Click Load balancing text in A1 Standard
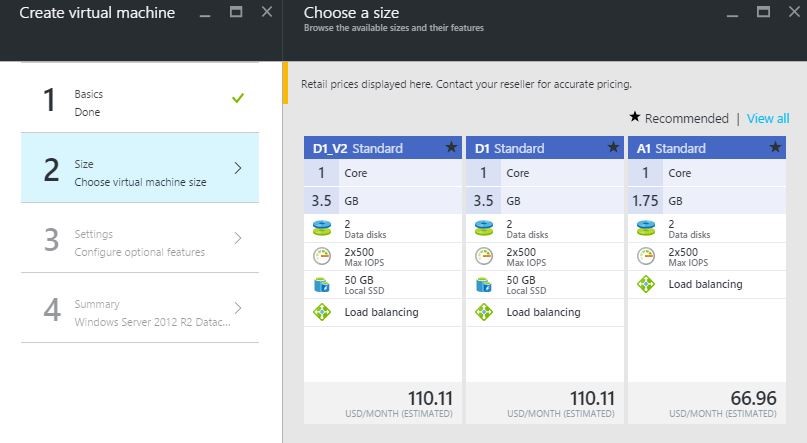 705,284
